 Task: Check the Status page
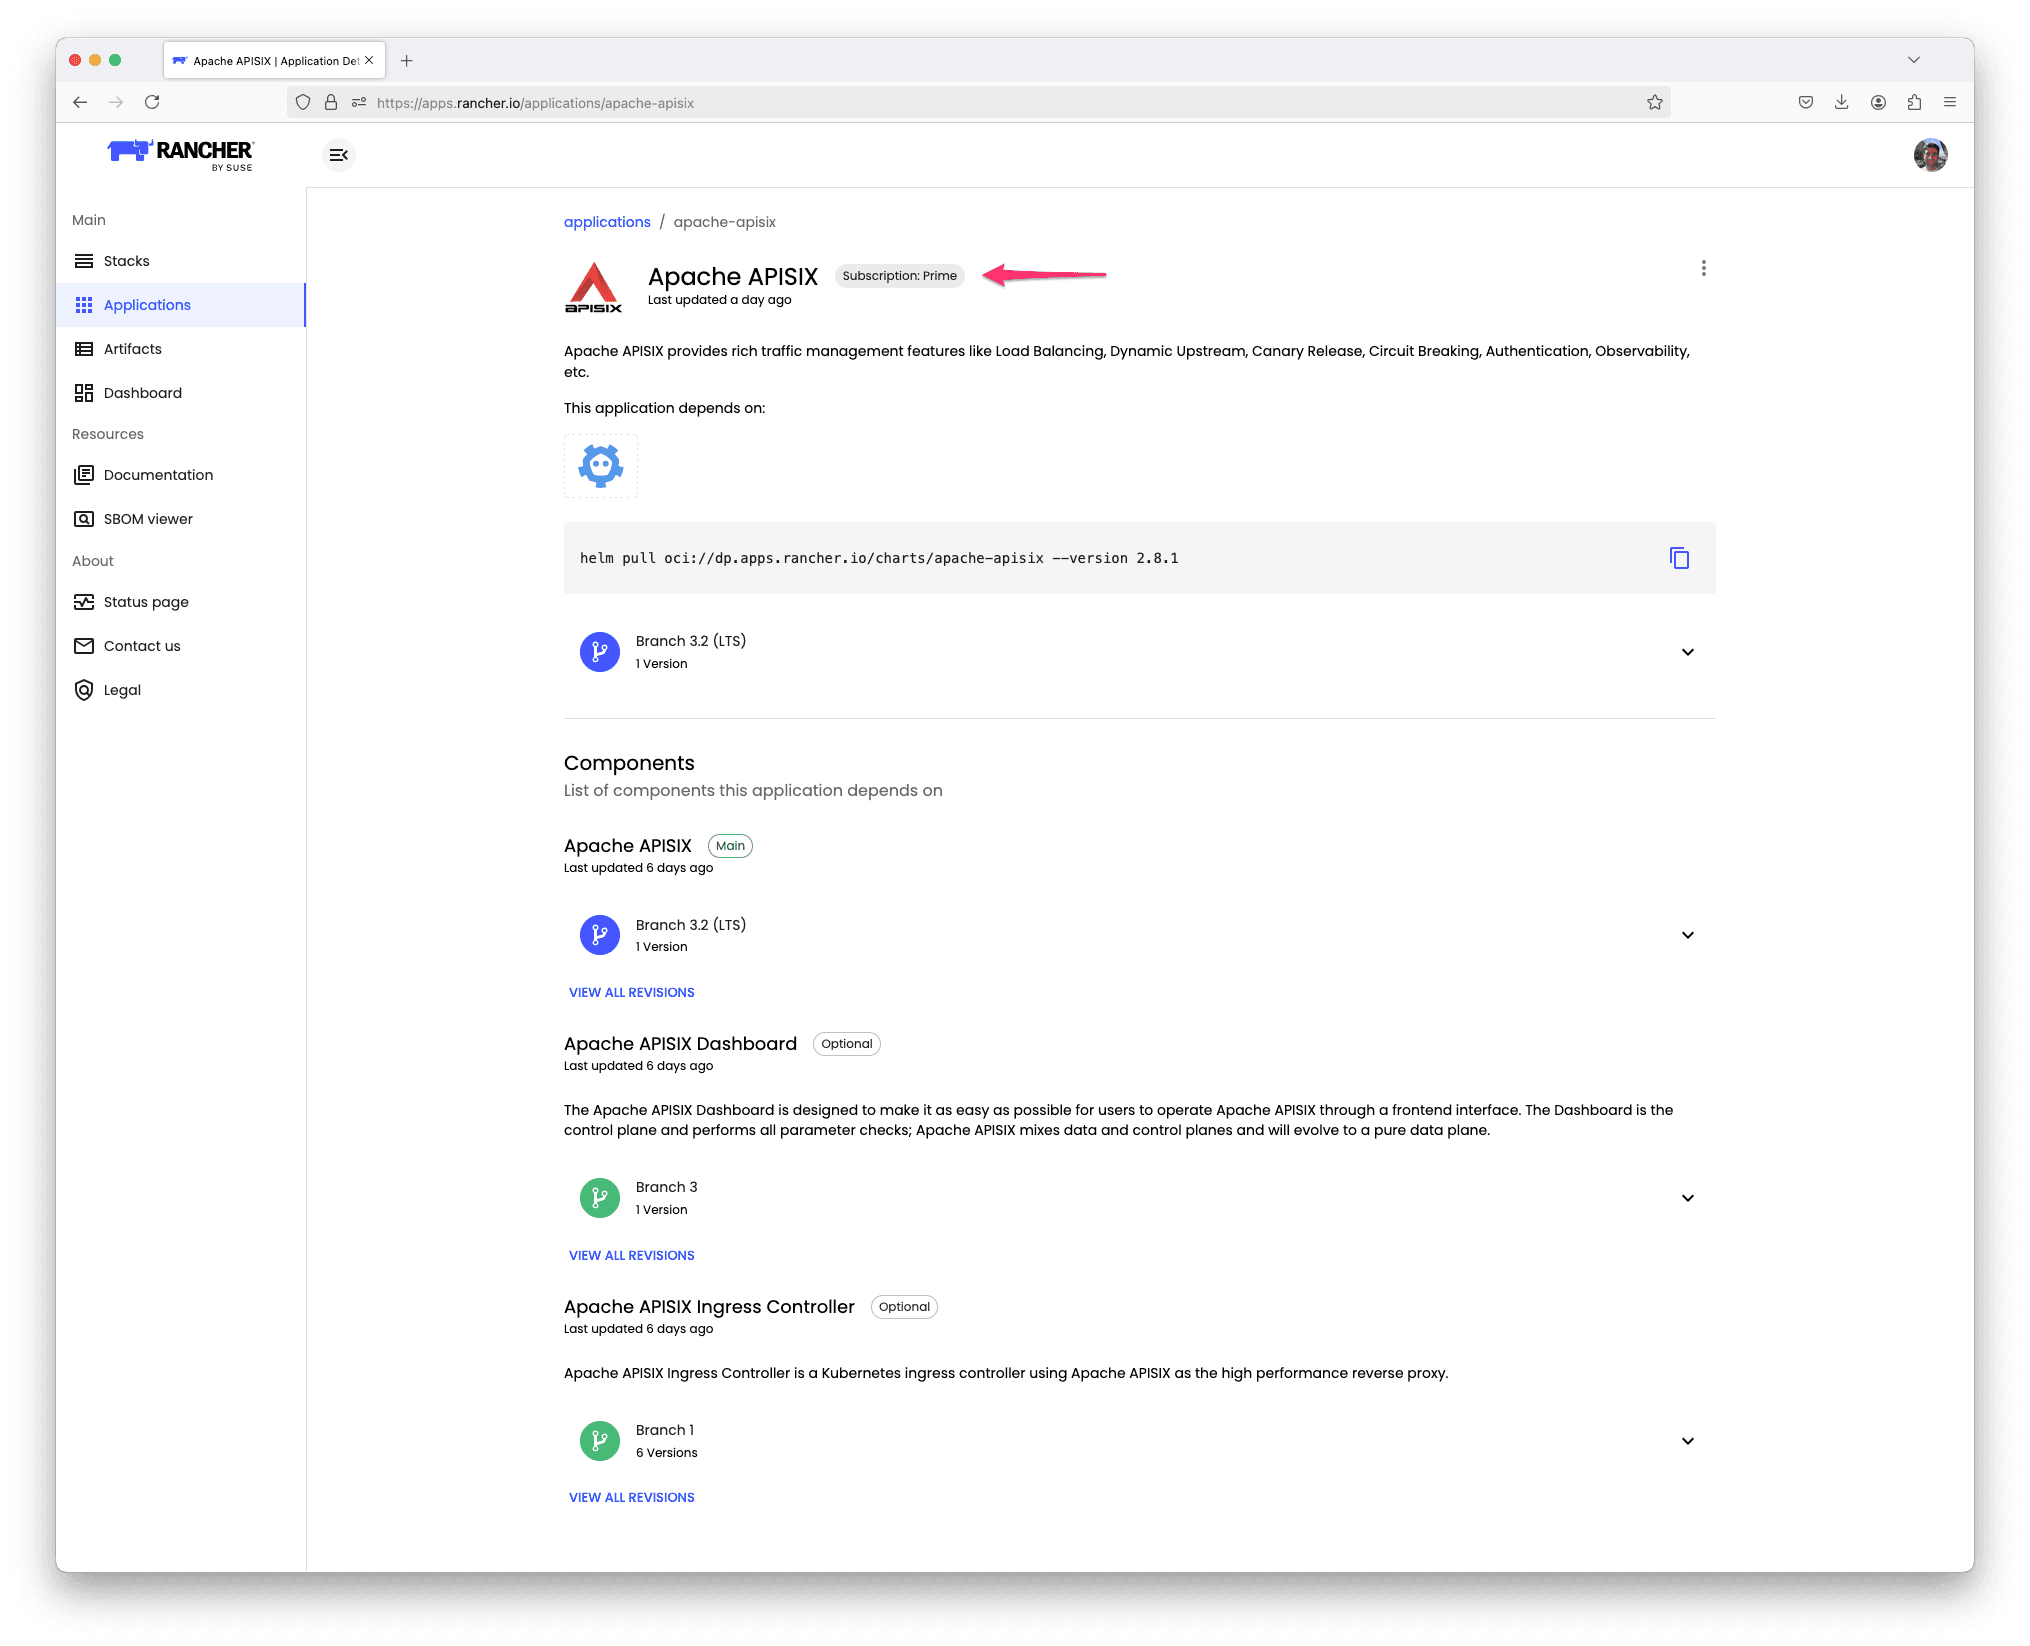[x=145, y=601]
